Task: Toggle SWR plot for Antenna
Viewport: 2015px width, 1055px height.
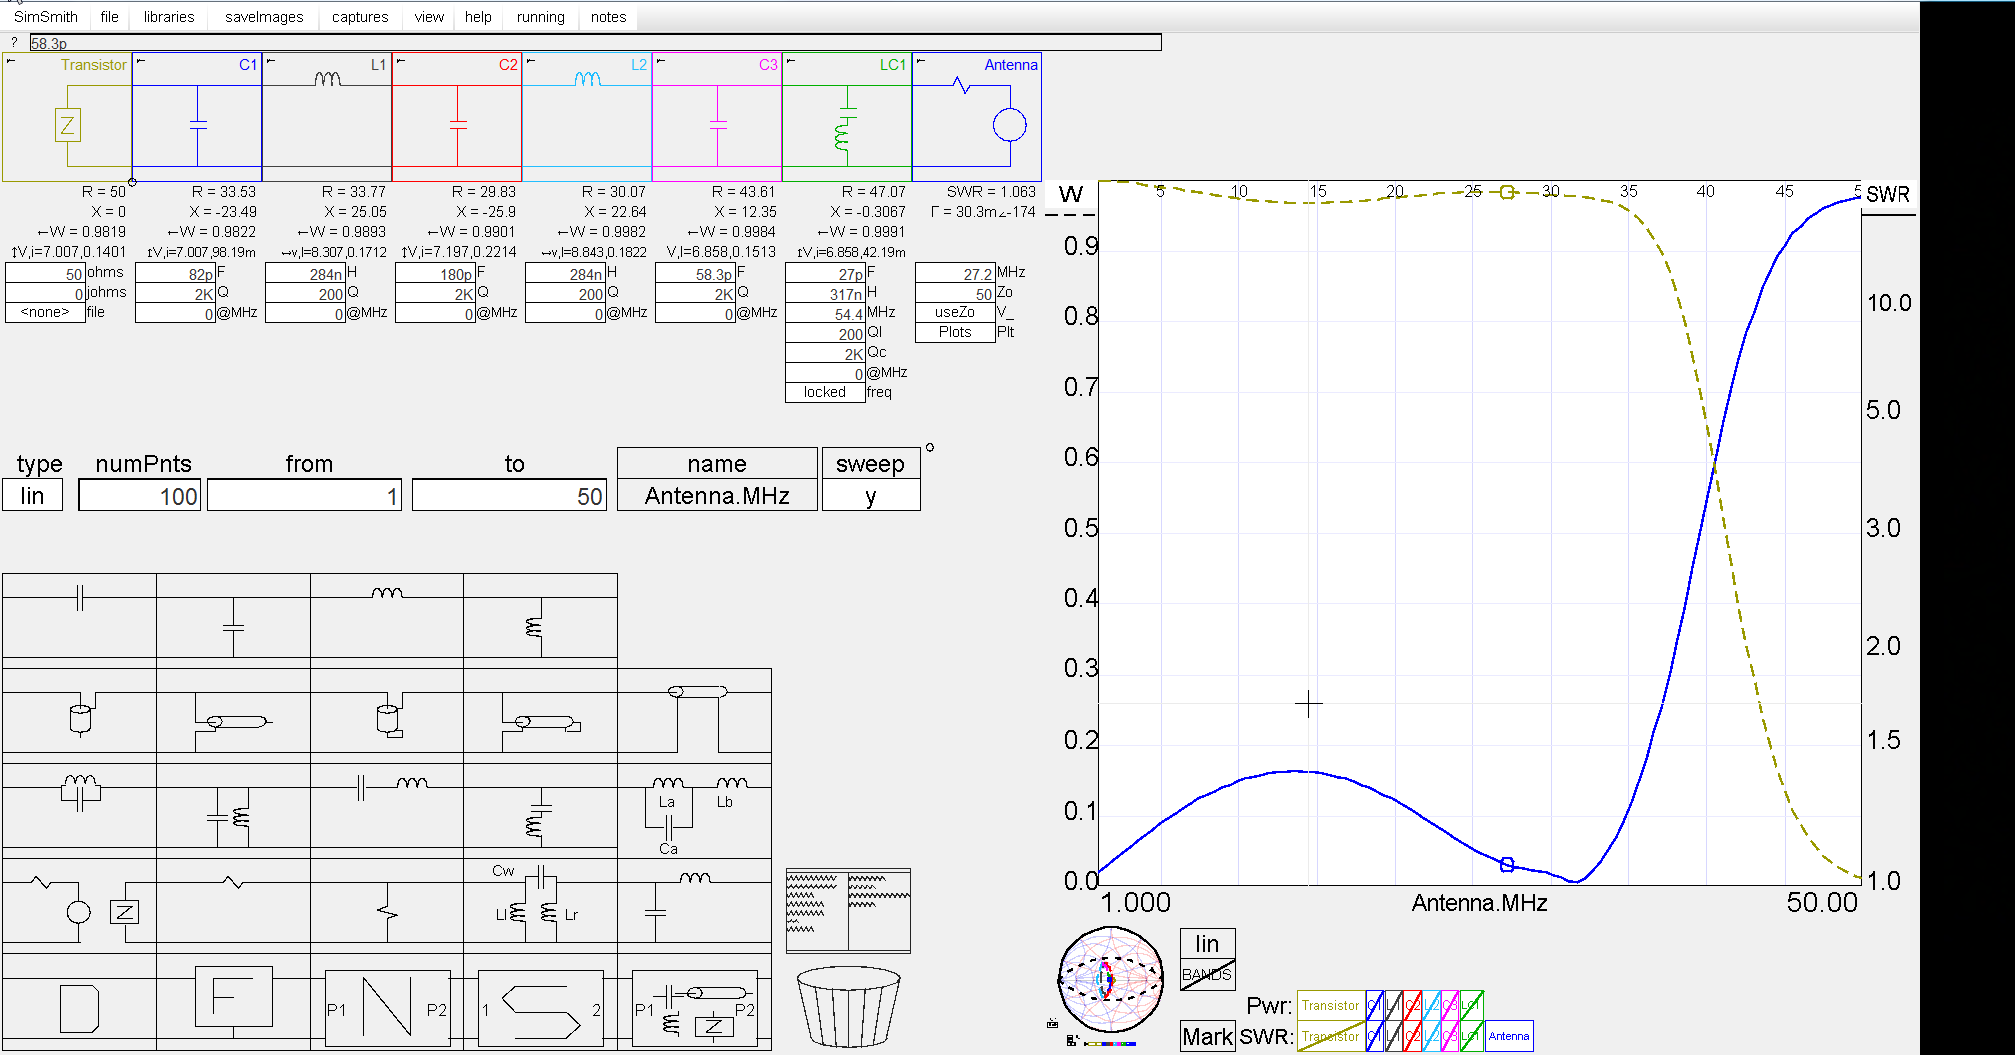Action: [1508, 1036]
